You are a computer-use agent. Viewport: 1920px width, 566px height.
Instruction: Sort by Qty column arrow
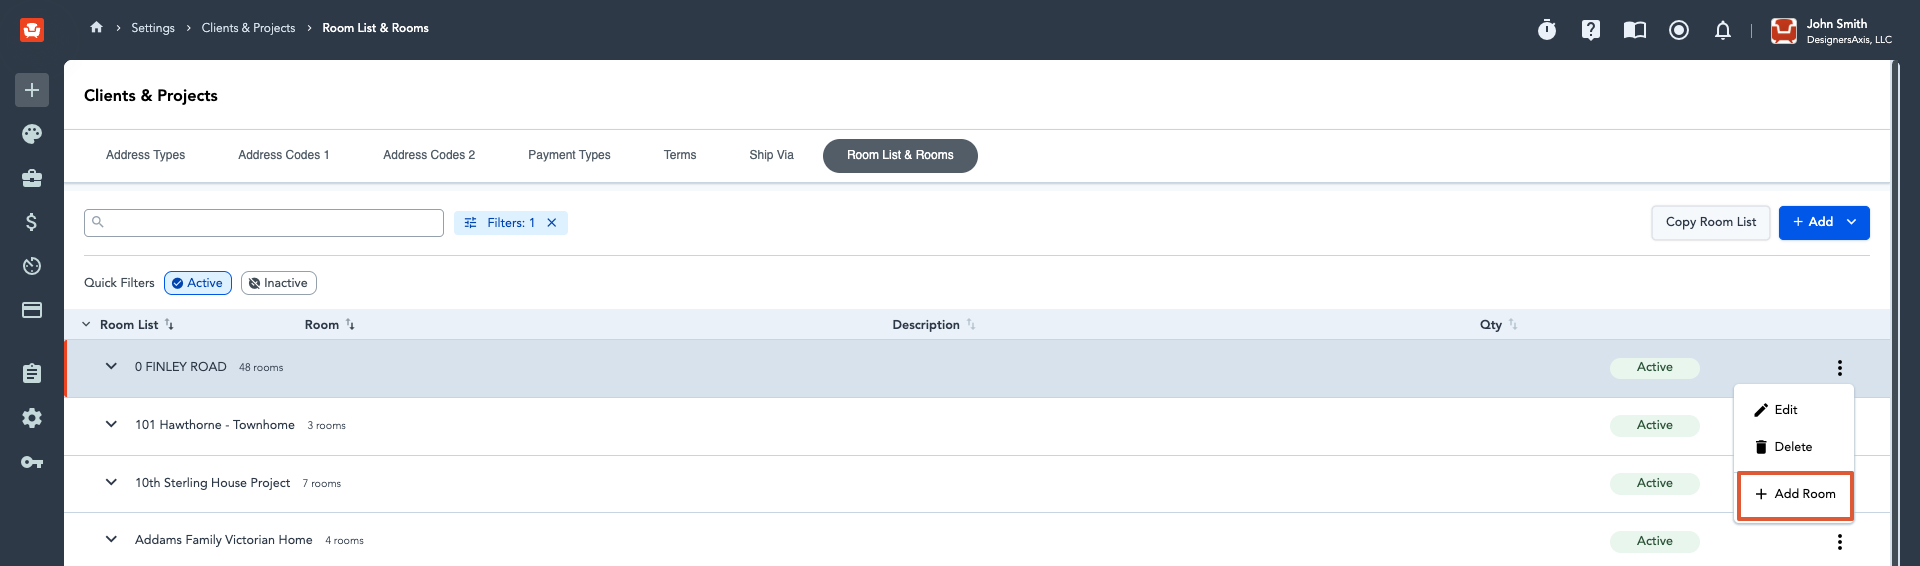click(1513, 325)
